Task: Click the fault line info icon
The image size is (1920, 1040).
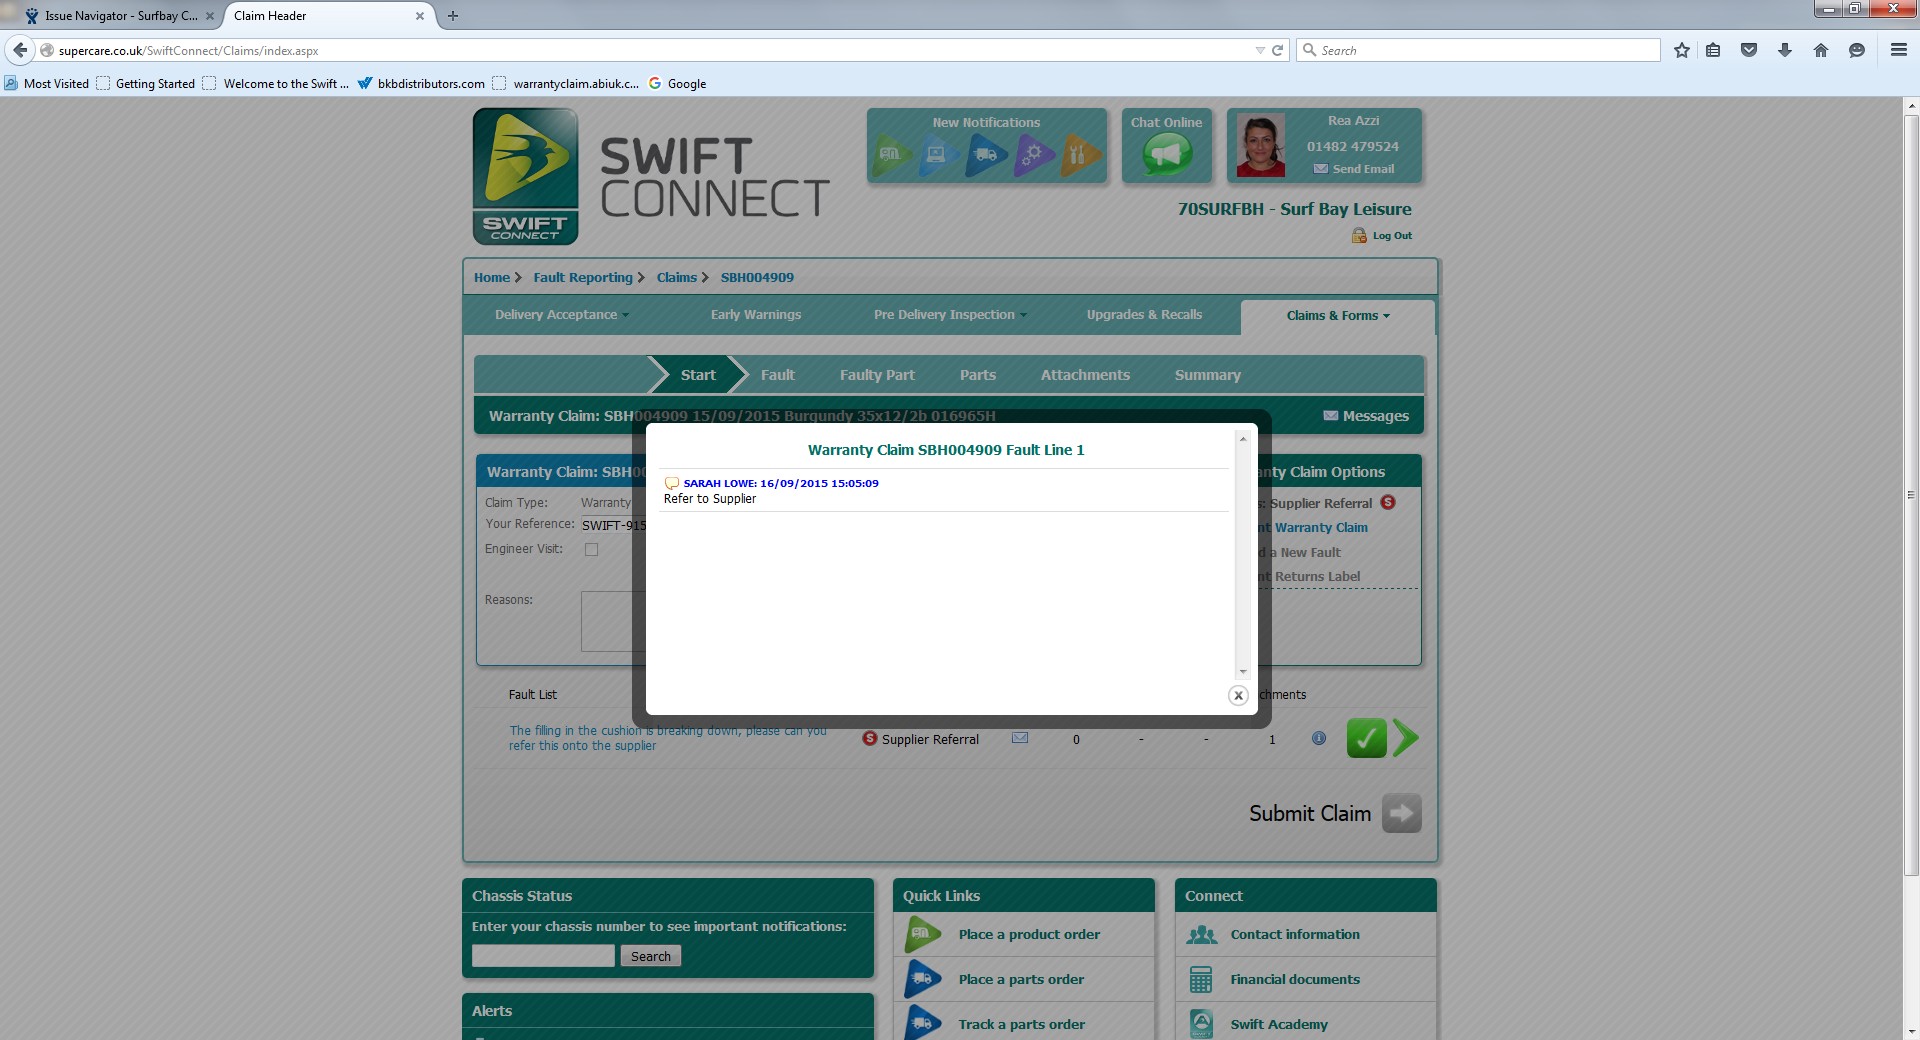Action: point(1319,738)
